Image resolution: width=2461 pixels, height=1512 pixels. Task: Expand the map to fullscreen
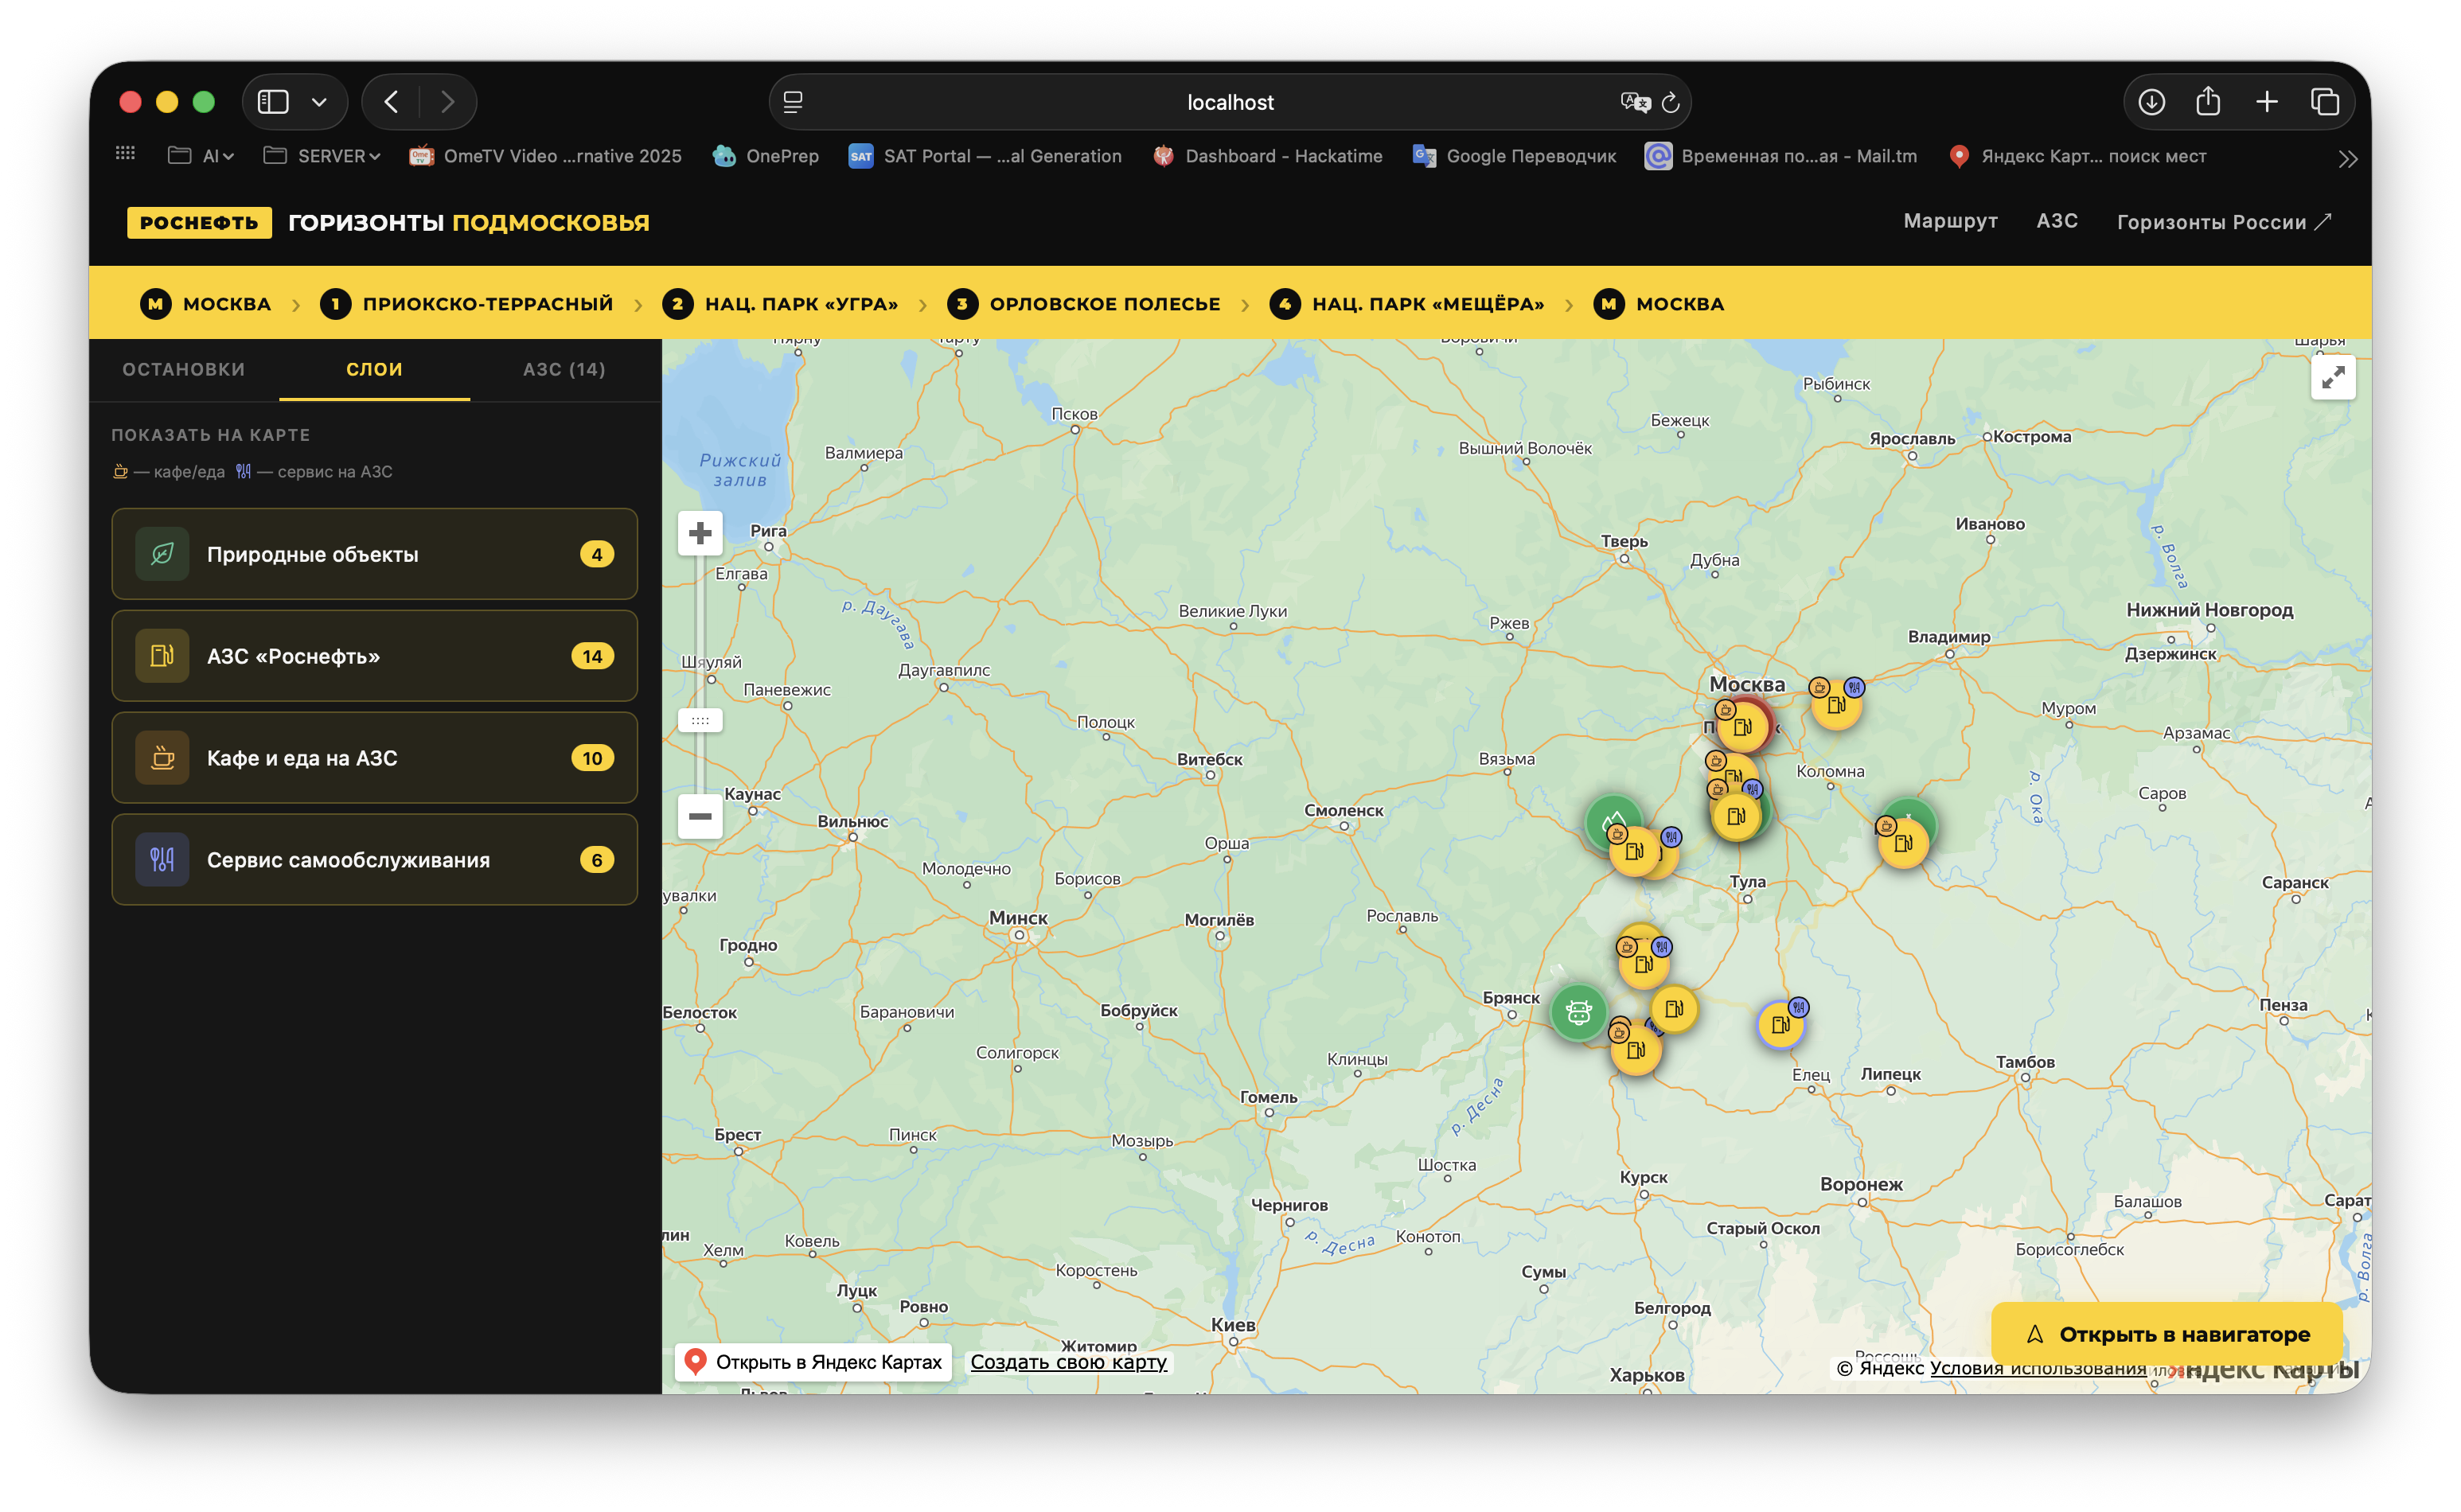tap(2332, 377)
